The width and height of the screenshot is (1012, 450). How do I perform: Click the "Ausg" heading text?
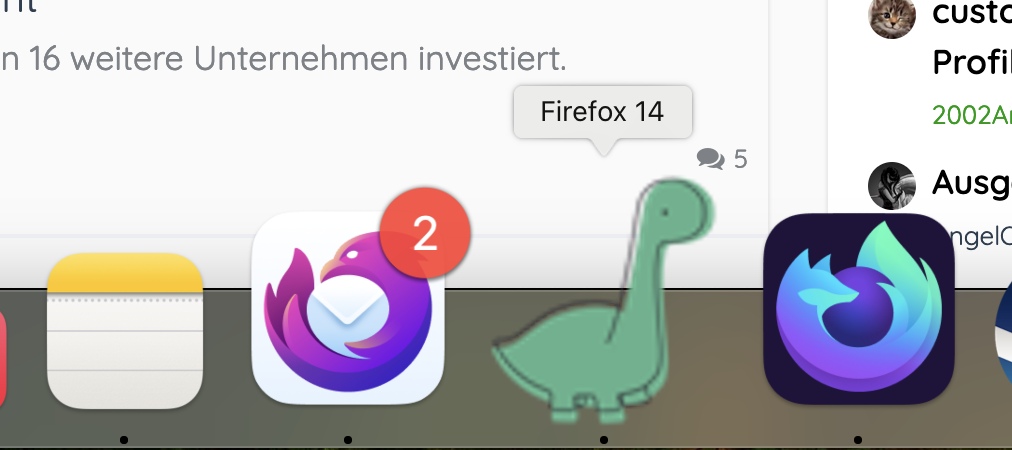pyautogui.click(x=972, y=183)
